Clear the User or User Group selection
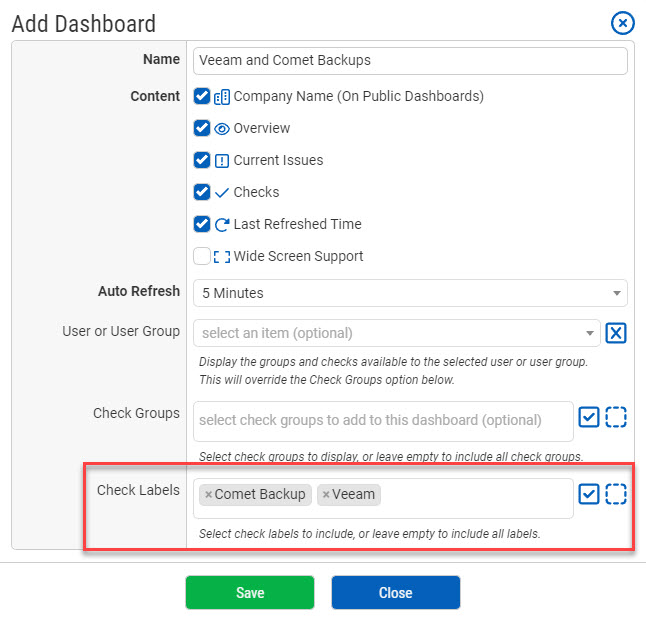 click(616, 333)
